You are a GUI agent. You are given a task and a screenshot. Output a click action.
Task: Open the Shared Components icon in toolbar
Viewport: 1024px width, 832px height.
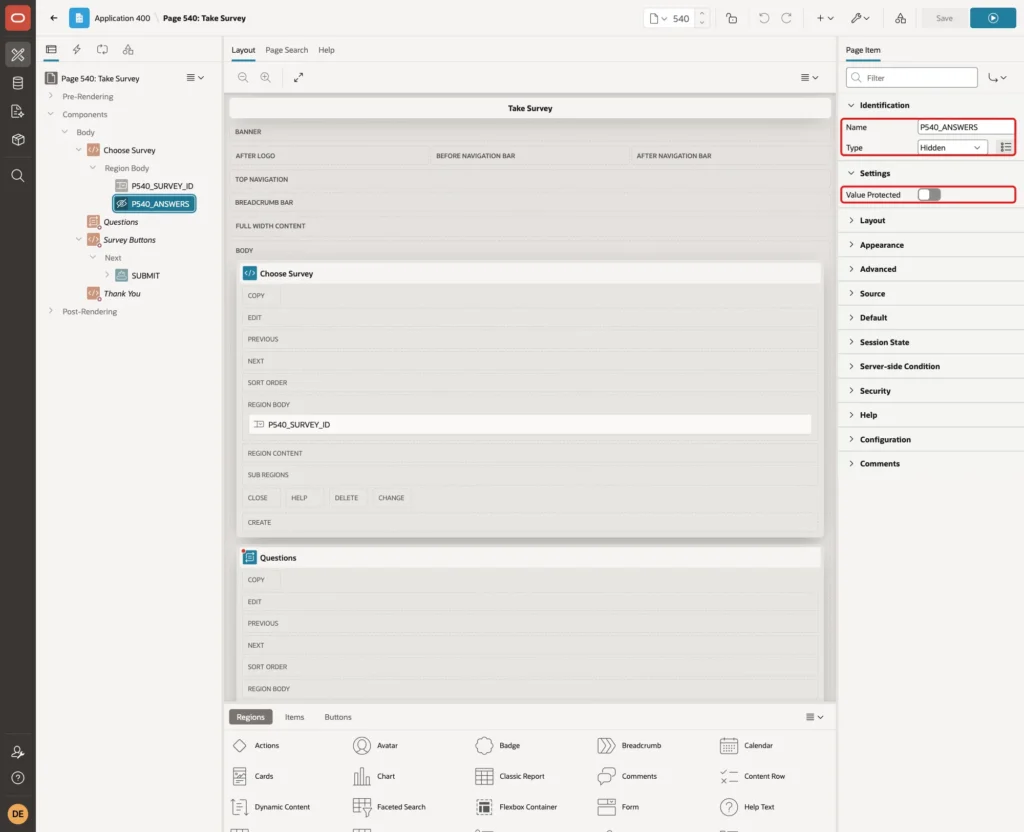click(900, 18)
